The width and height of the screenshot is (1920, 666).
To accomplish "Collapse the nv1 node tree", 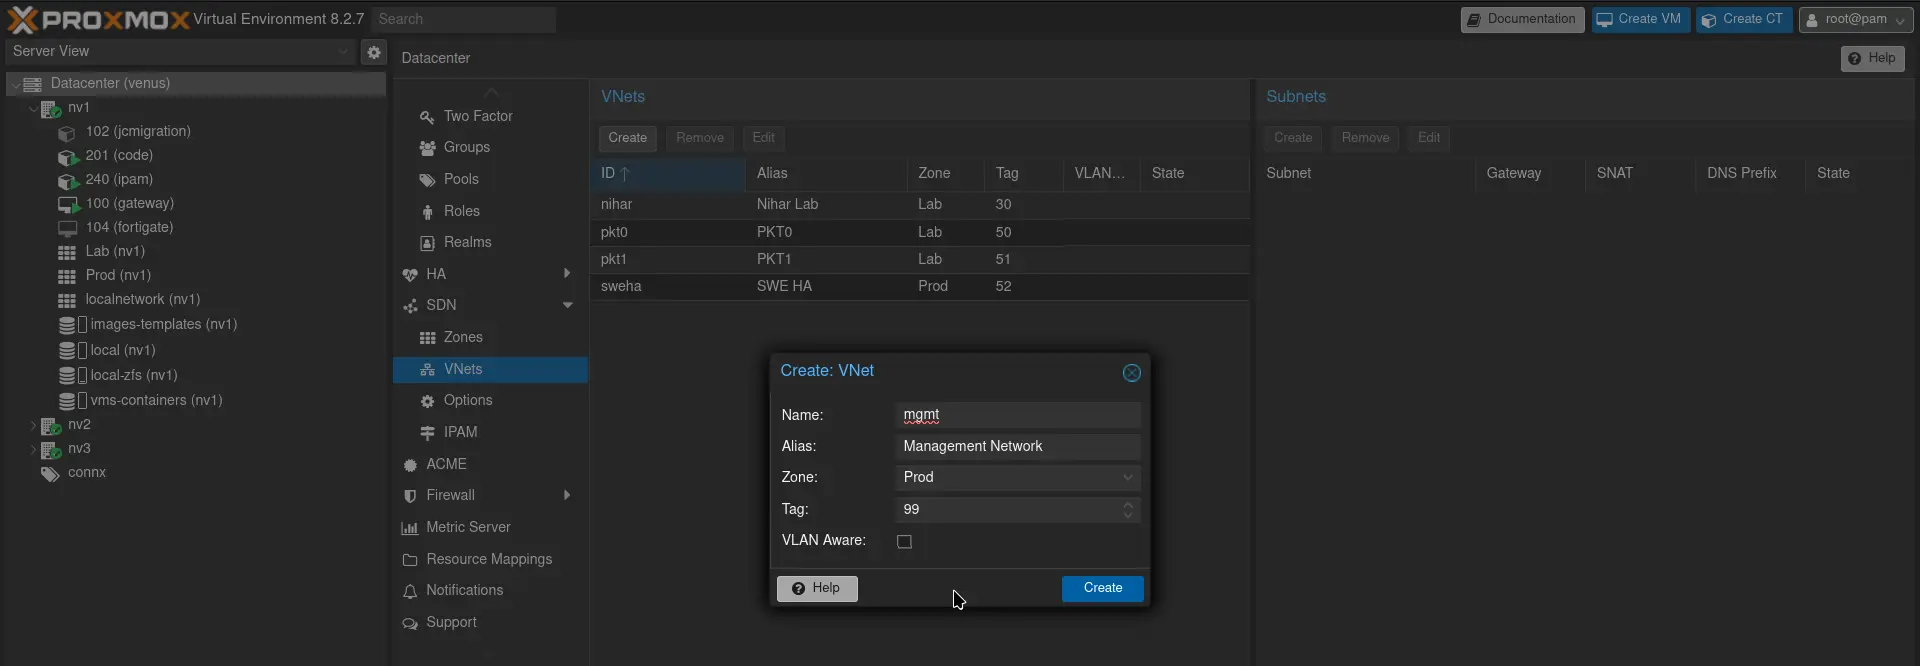I will (33, 108).
